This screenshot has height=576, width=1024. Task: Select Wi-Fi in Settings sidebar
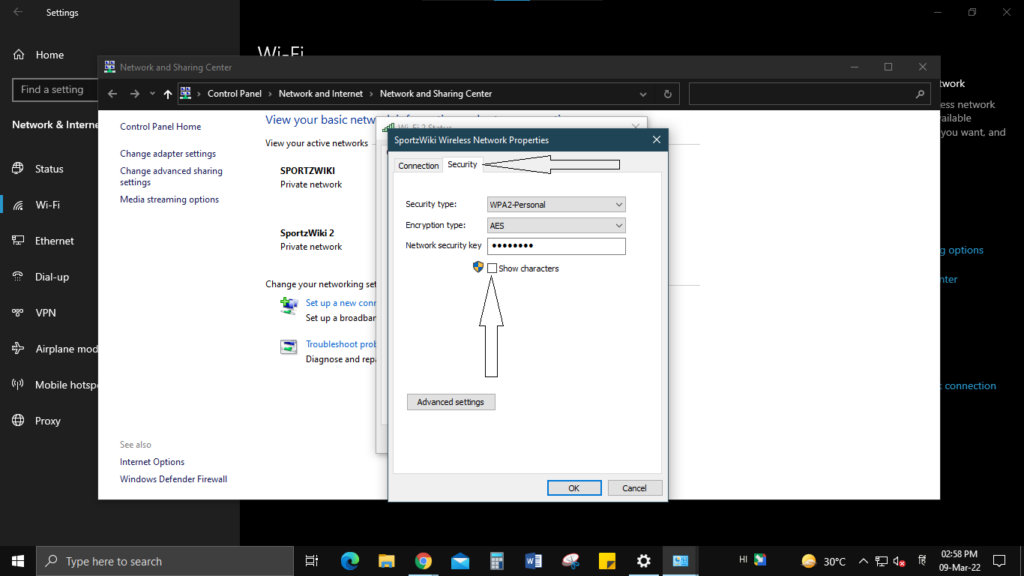[49, 204]
